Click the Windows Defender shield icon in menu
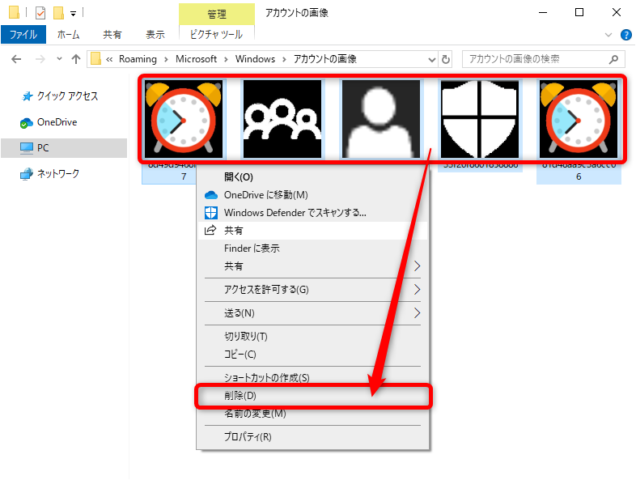Viewport: 636px width, 480px height. click(211, 213)
